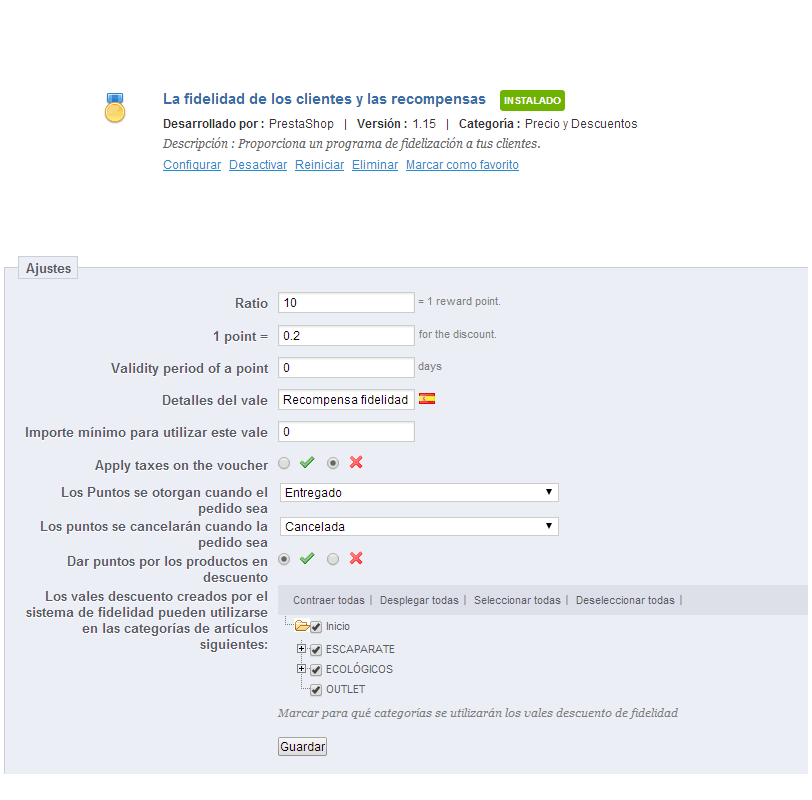Click Marcar como favorito link
Image resolution: width=812 pixels, height=800 pixels.
pyautogui.click(x=462, y=165)
